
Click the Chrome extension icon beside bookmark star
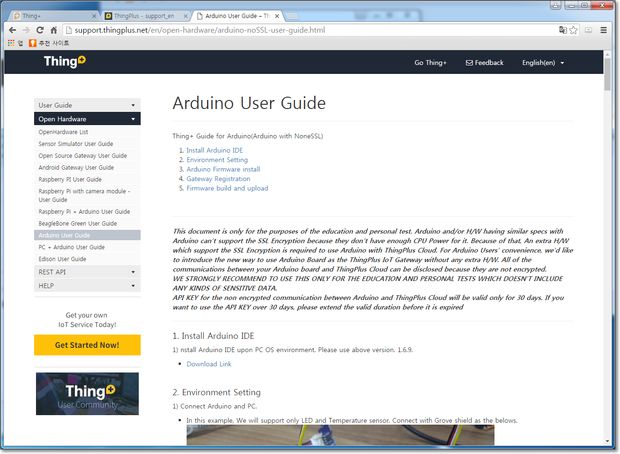[588, 30]
